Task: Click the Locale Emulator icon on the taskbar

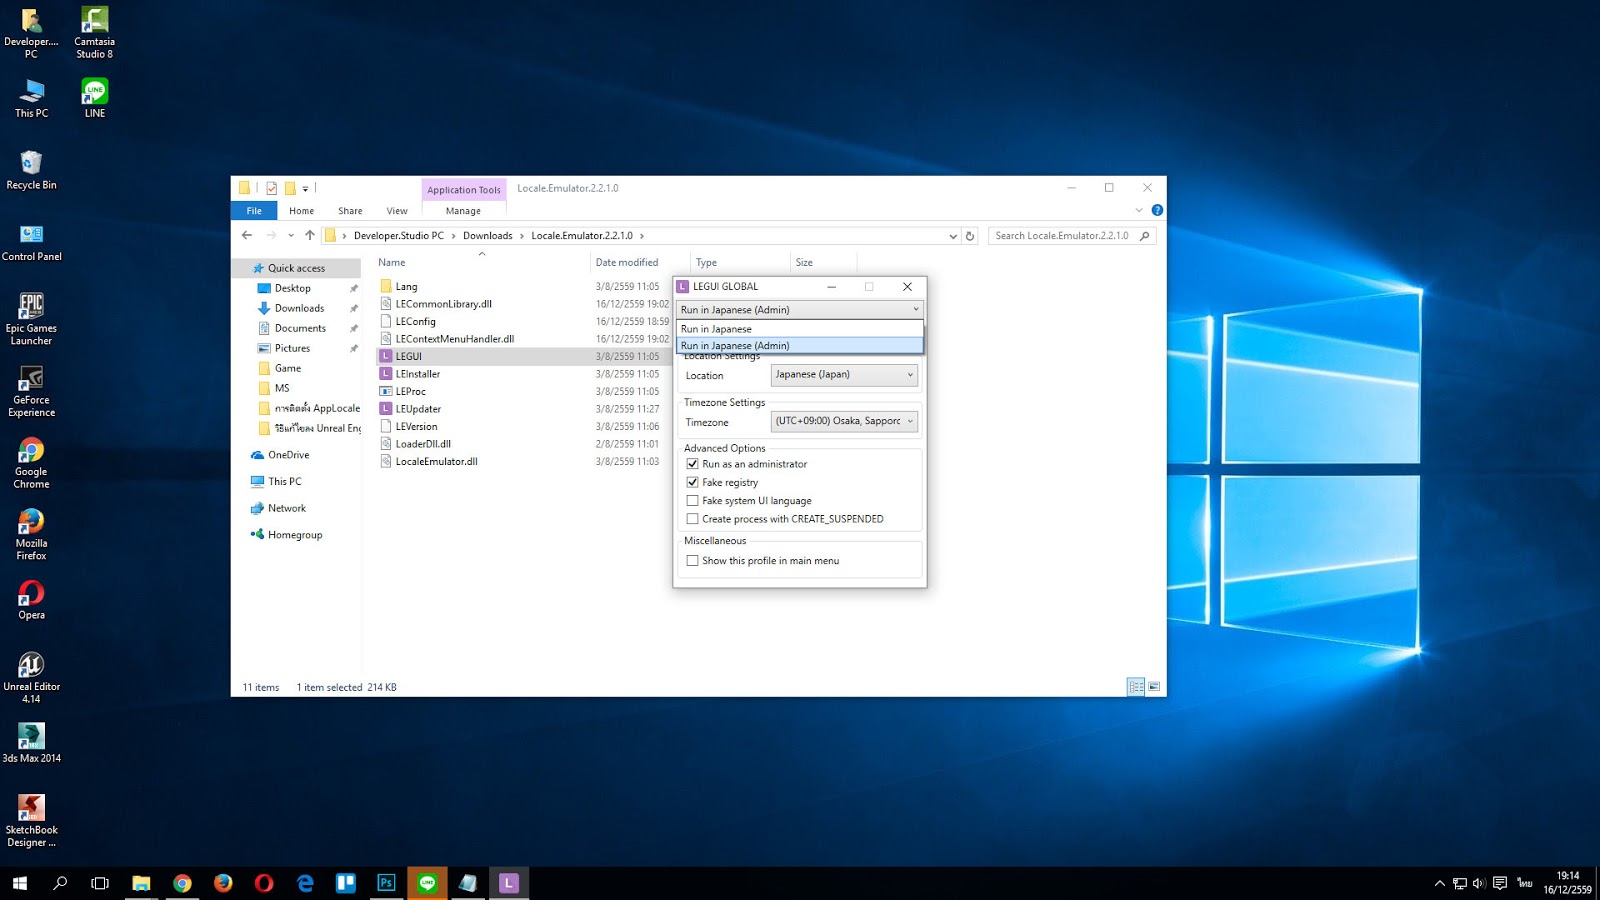Action: click(509, 883)
